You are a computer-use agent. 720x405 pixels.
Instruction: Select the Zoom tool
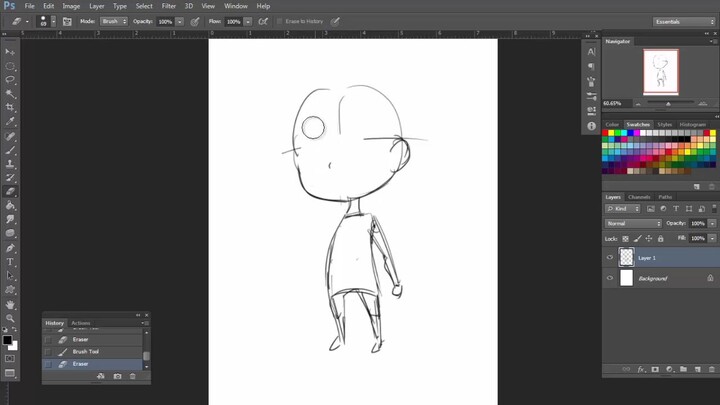[x=10, y=318]
